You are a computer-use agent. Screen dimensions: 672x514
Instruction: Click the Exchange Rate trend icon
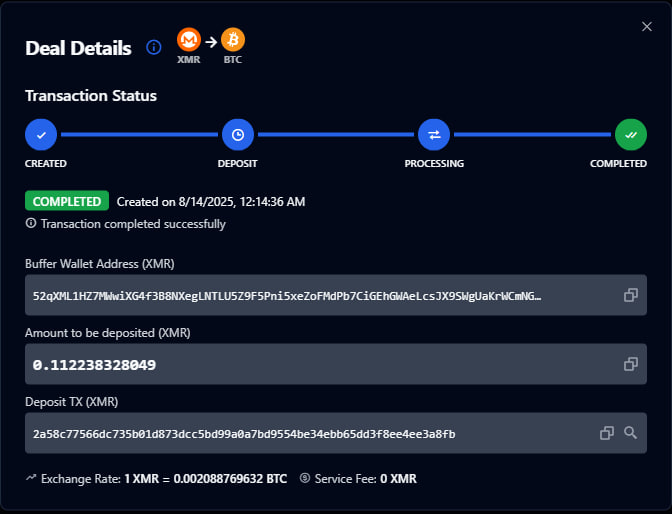31,478
